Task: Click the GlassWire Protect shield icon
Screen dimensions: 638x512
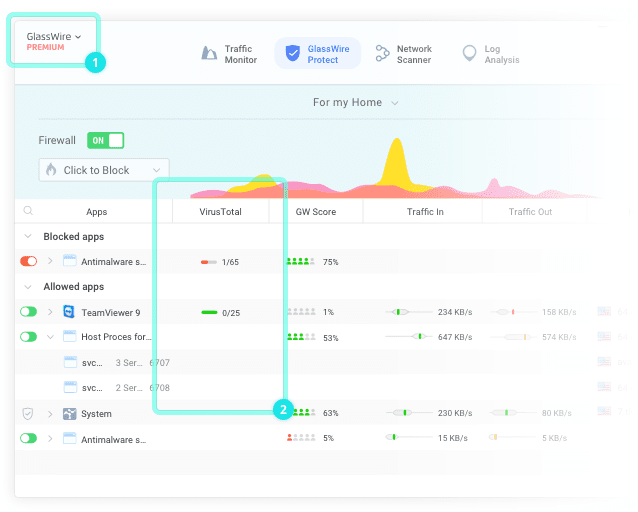Action: 293,53
